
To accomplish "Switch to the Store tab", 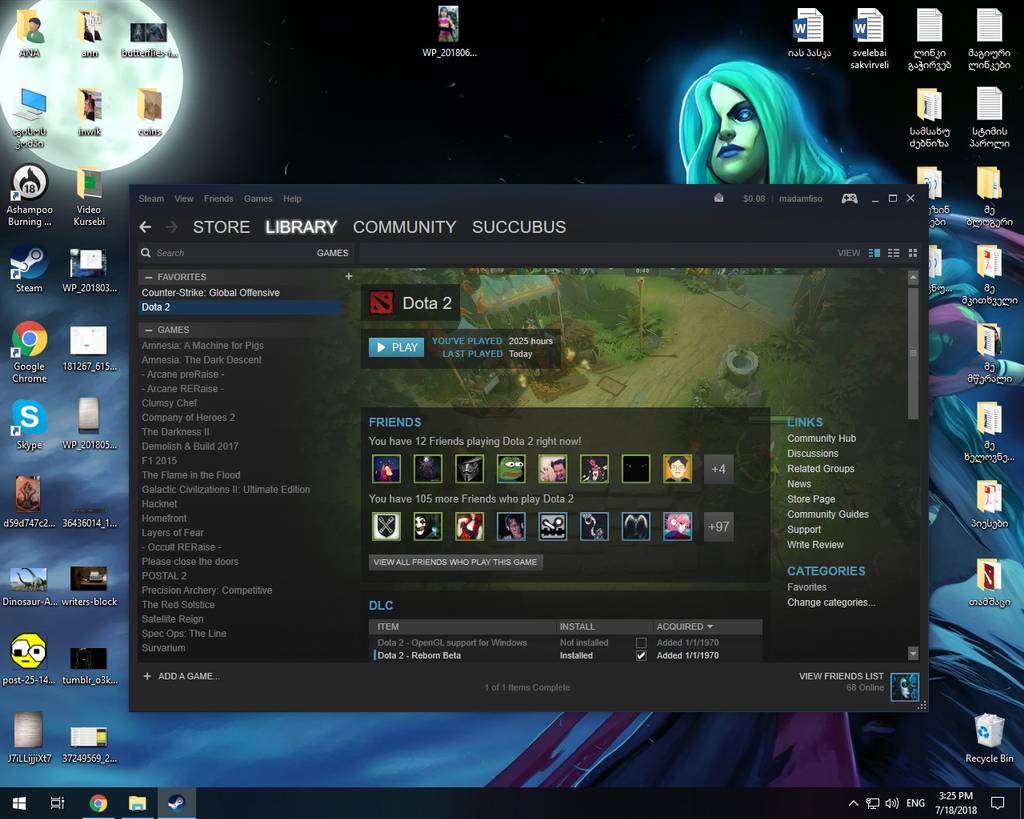I will tap(221, 227).
